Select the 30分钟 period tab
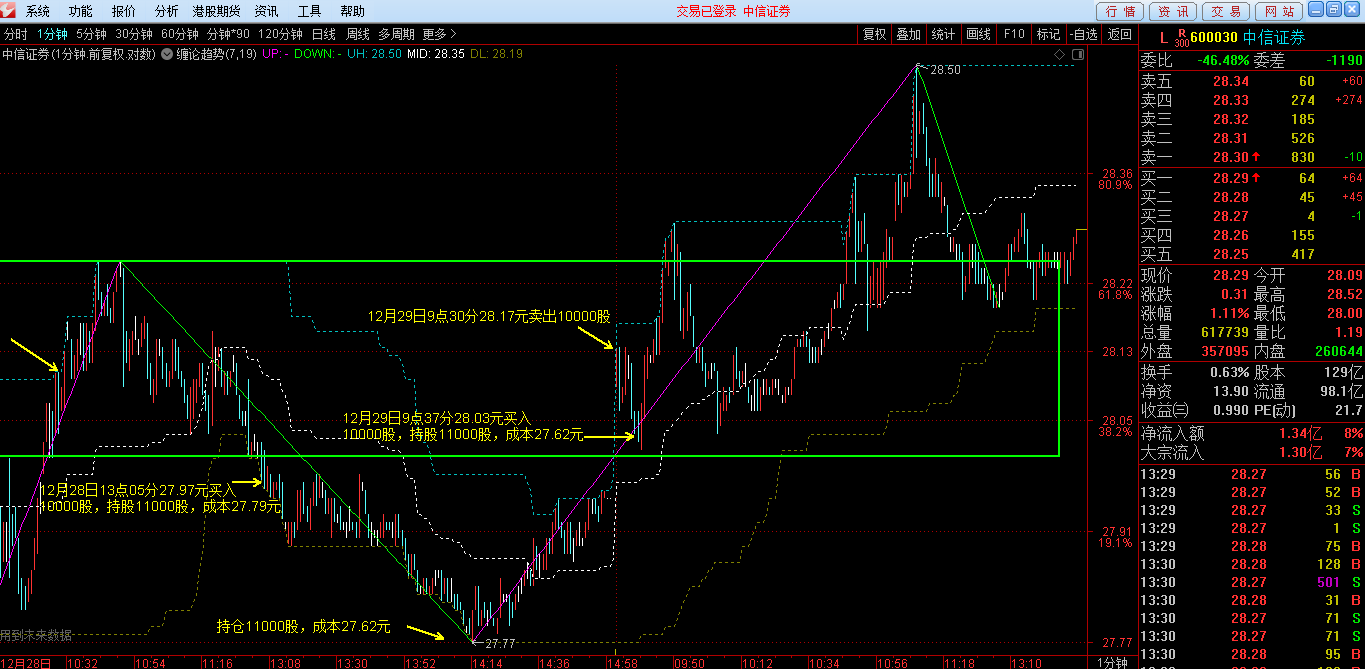This screenshot has height=669, width=1365. point(134,34)
